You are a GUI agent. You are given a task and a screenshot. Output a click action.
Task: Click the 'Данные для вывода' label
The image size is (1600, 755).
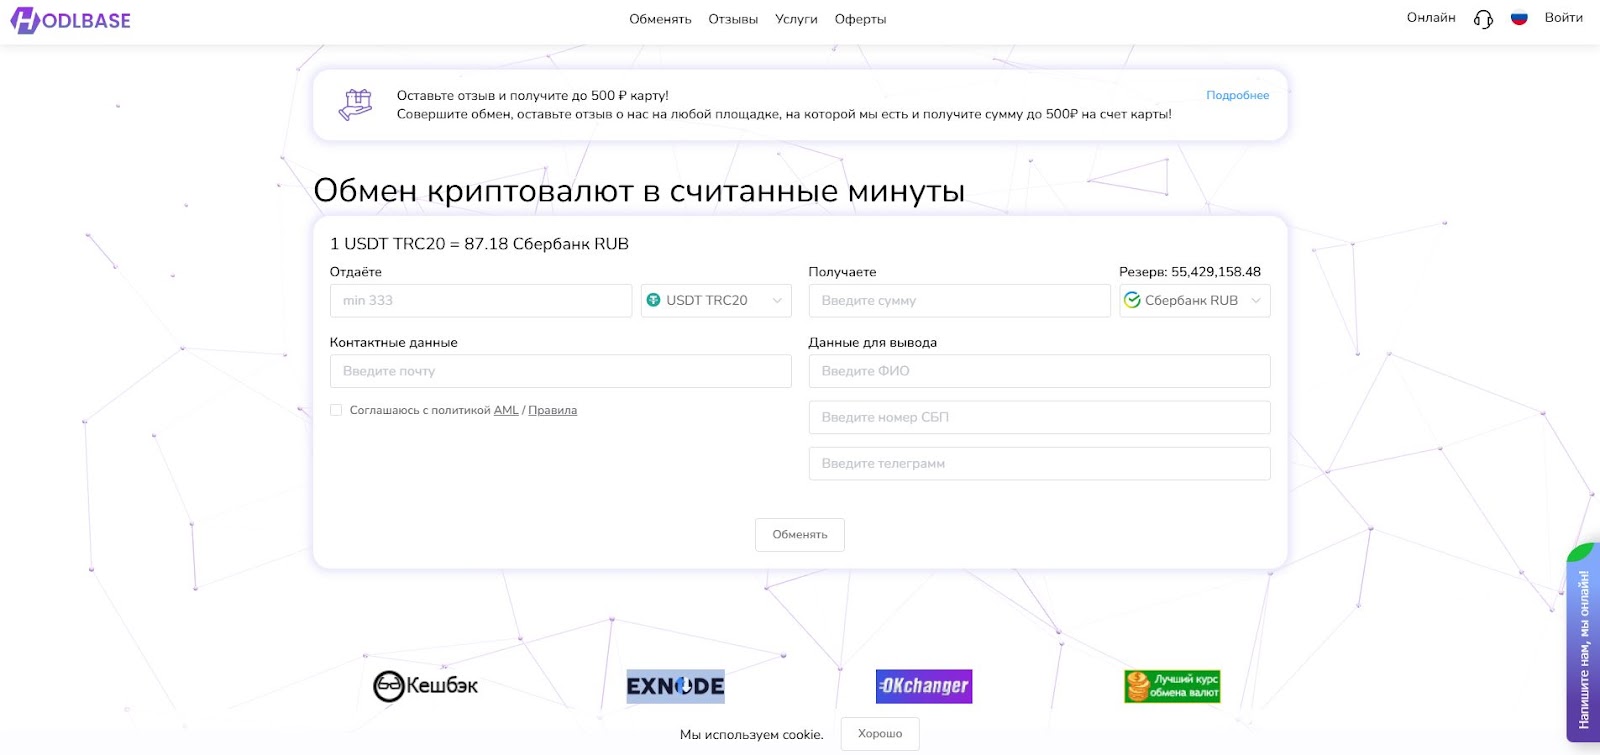[873, 342]
